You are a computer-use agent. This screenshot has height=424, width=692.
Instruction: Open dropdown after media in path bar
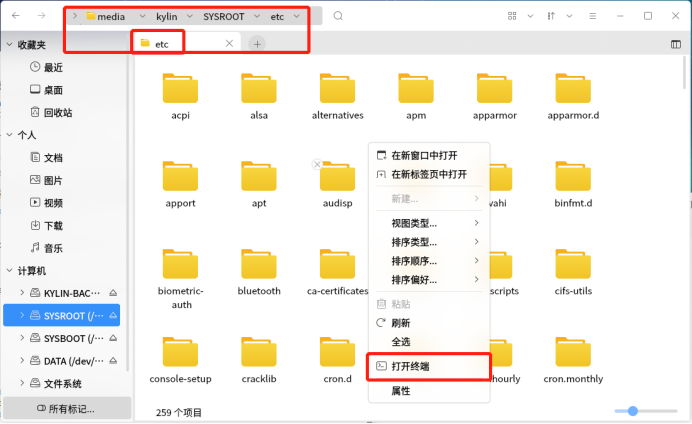pos(142,16)
